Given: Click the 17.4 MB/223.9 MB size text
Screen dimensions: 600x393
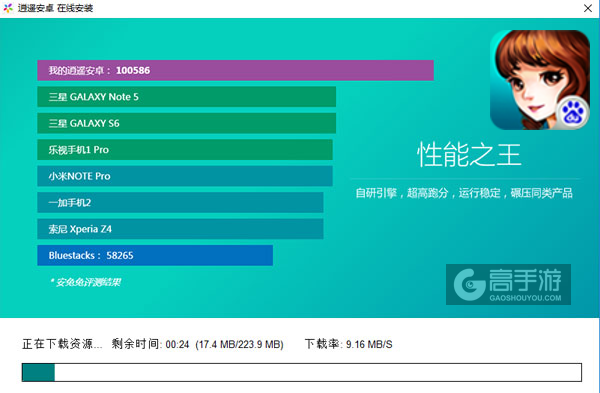Looking at the screenshot, I should (239, 345).
